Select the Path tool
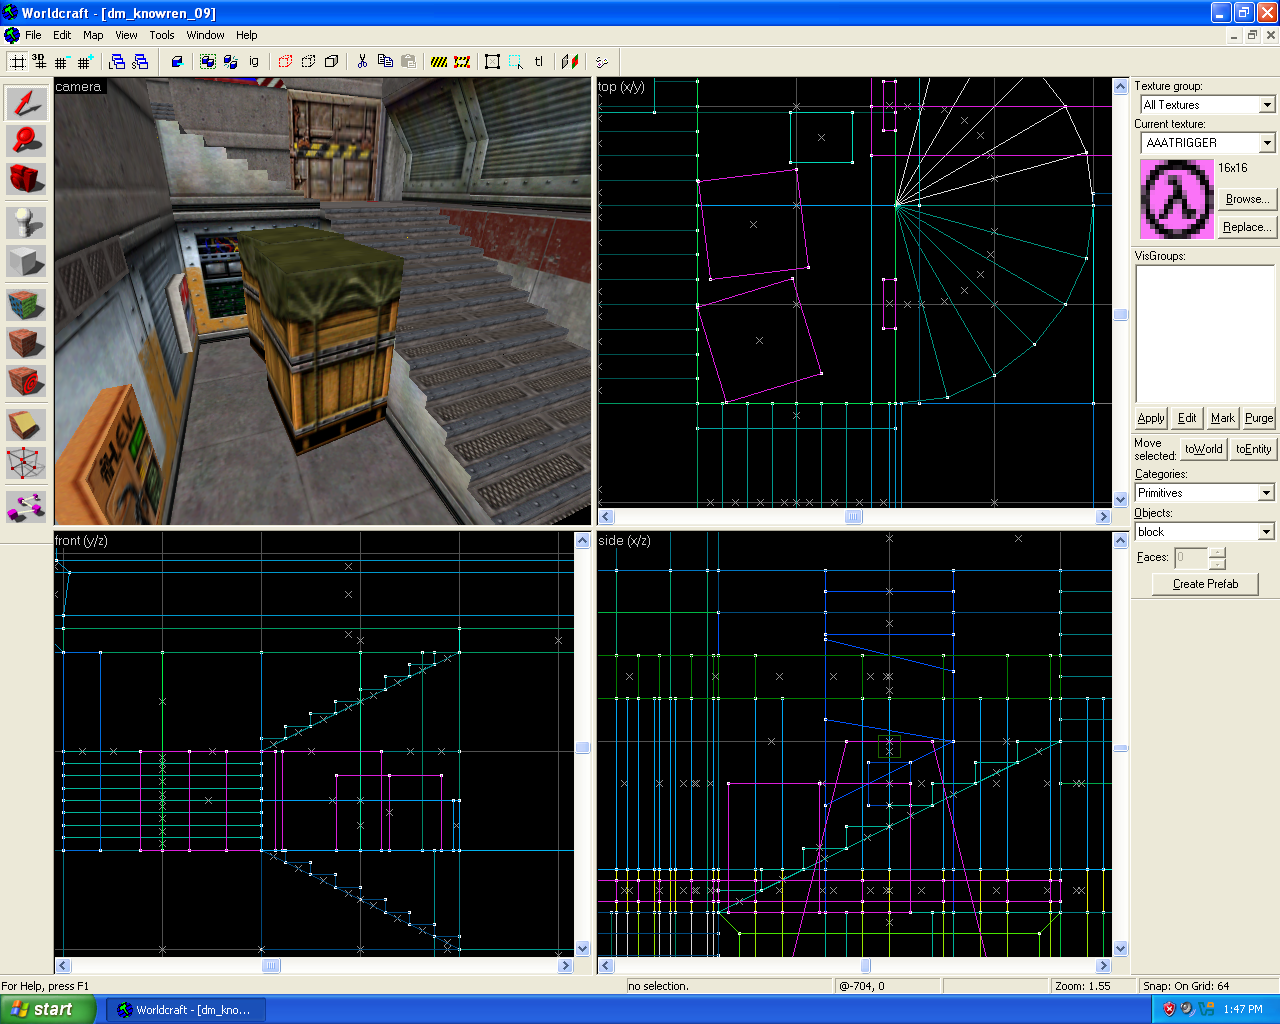This screenshot has height=1024, width=1280. [x=26, y=506]
